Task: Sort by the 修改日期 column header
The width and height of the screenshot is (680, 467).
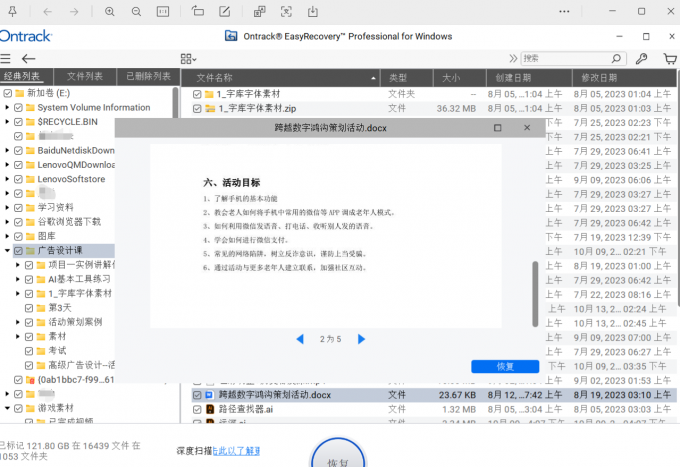Action: pos(624,78)
